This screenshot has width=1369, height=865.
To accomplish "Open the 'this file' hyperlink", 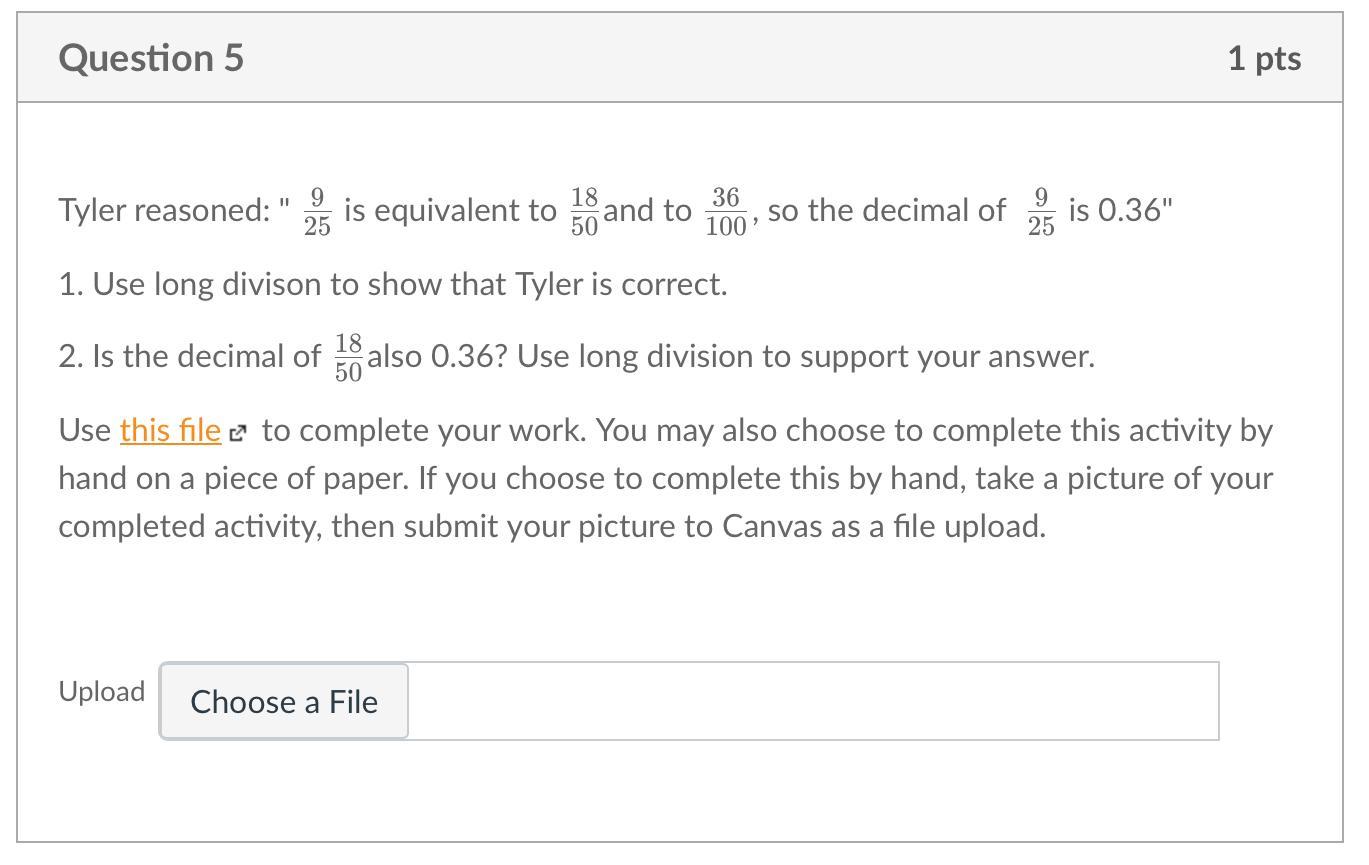I will [169, 431].
